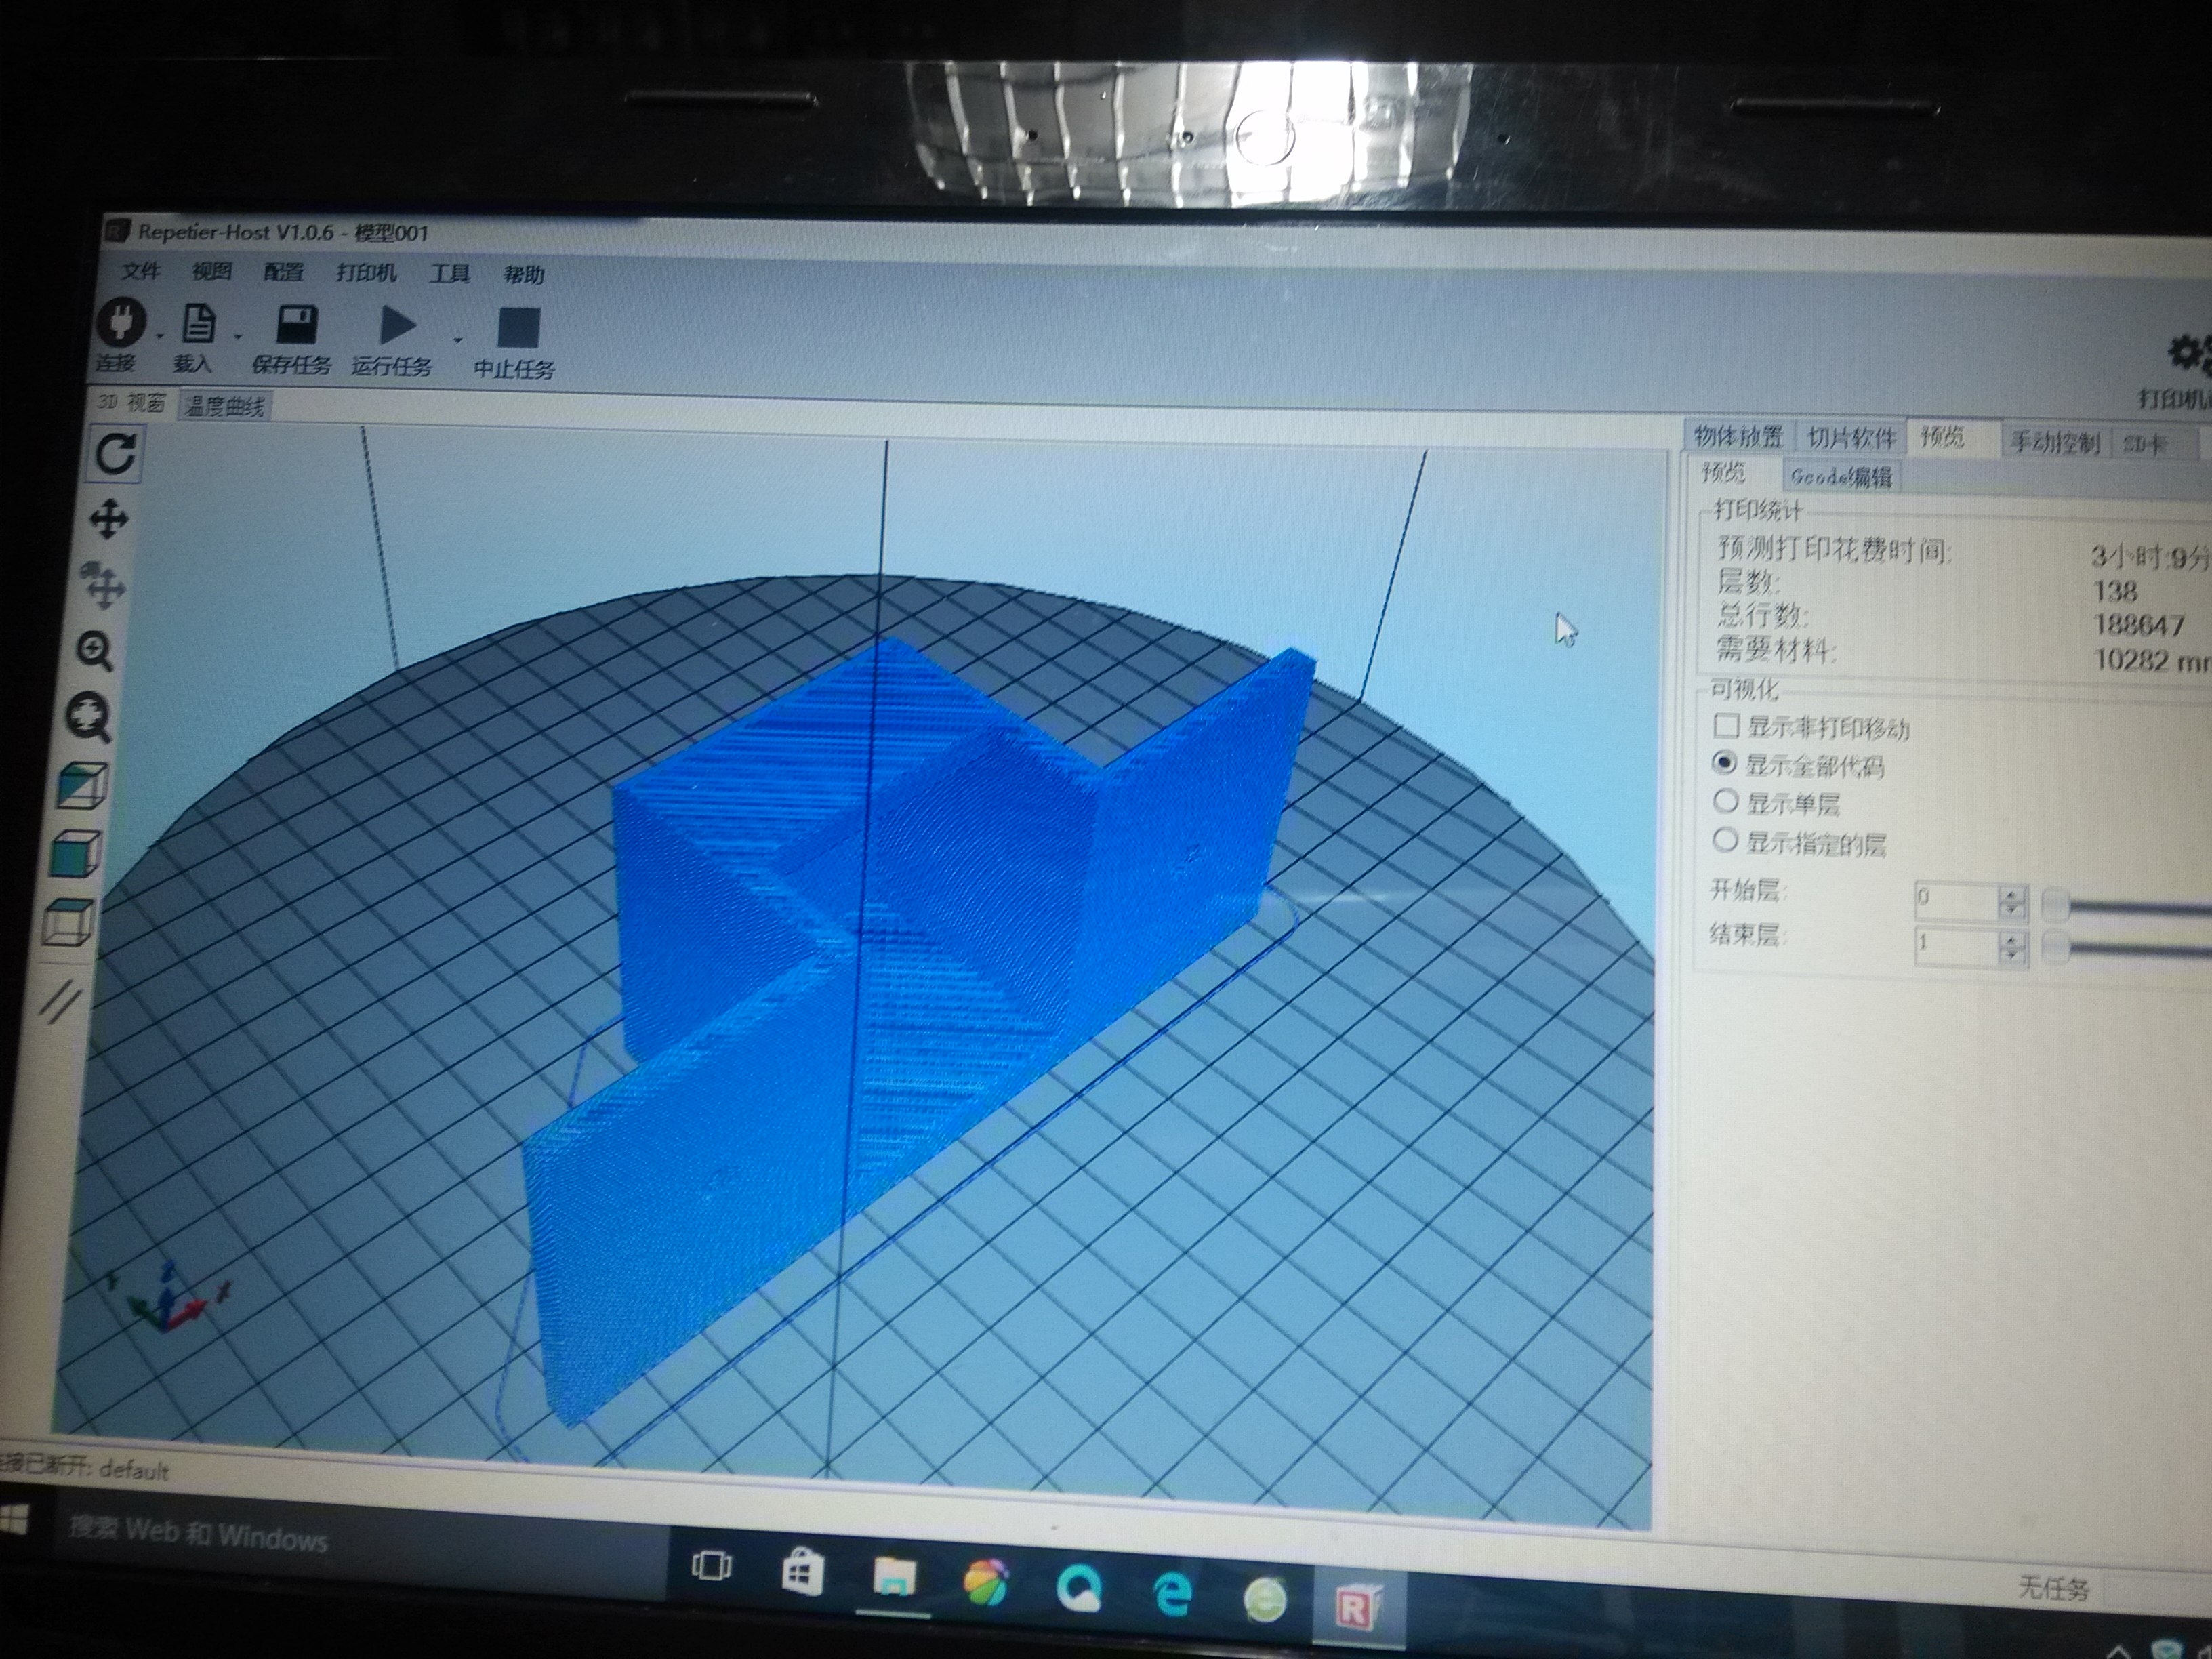Select the rotate view tool
This screenshot has width=2212, height=1659.
pos(115,454)
